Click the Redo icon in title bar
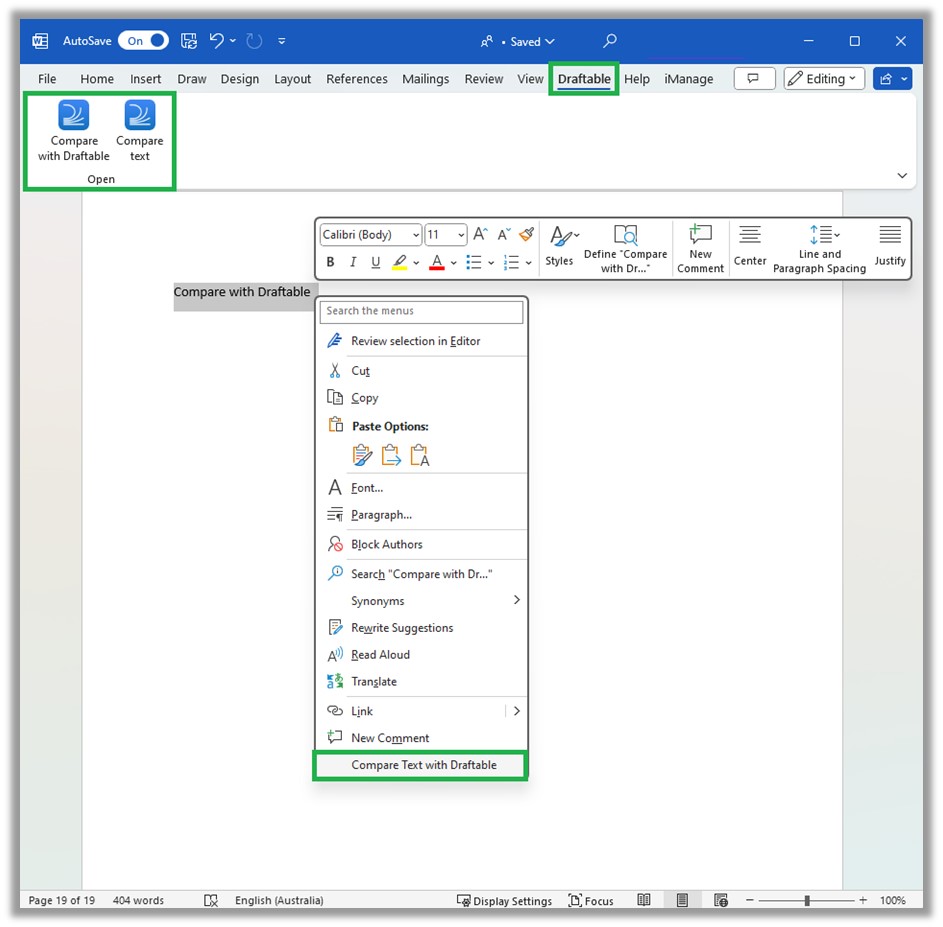The image size is (943, 927). pos(254,41)
